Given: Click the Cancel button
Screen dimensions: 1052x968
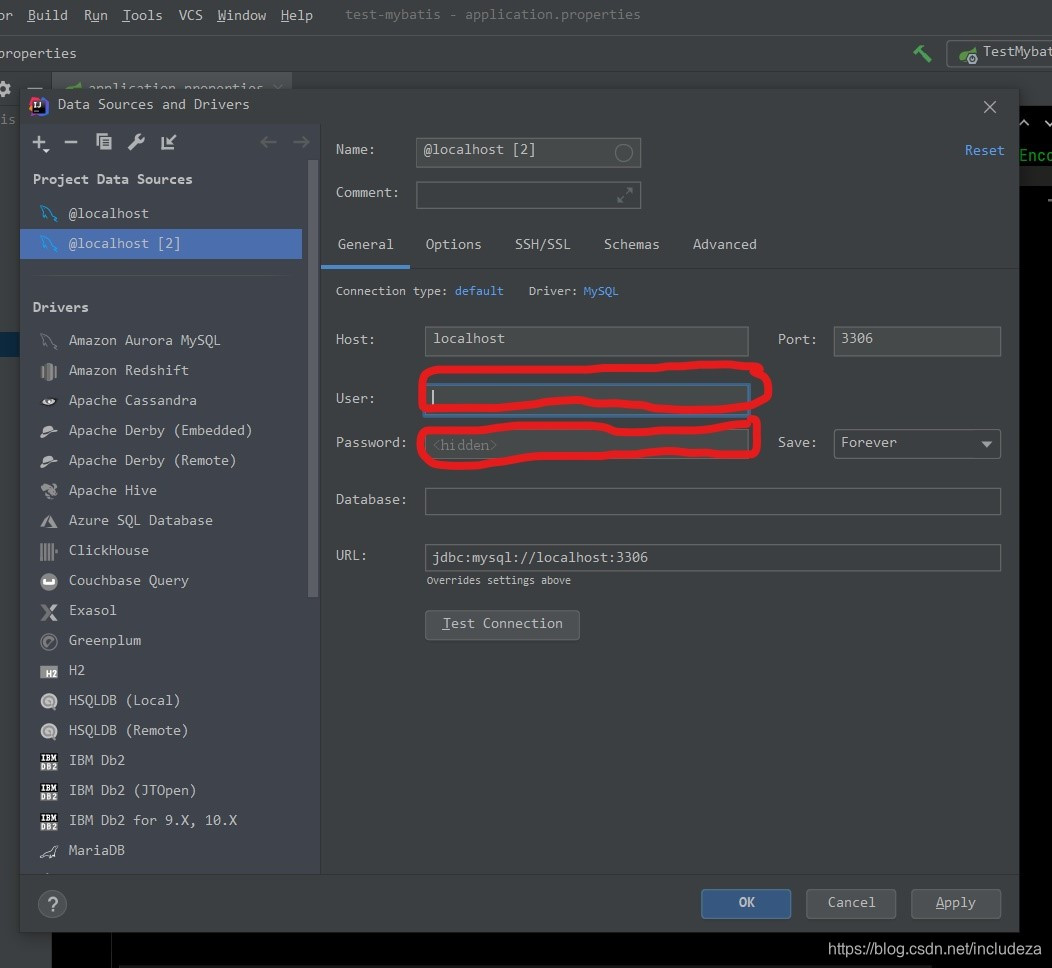Looking at the screenshot, I should point(851,904).
